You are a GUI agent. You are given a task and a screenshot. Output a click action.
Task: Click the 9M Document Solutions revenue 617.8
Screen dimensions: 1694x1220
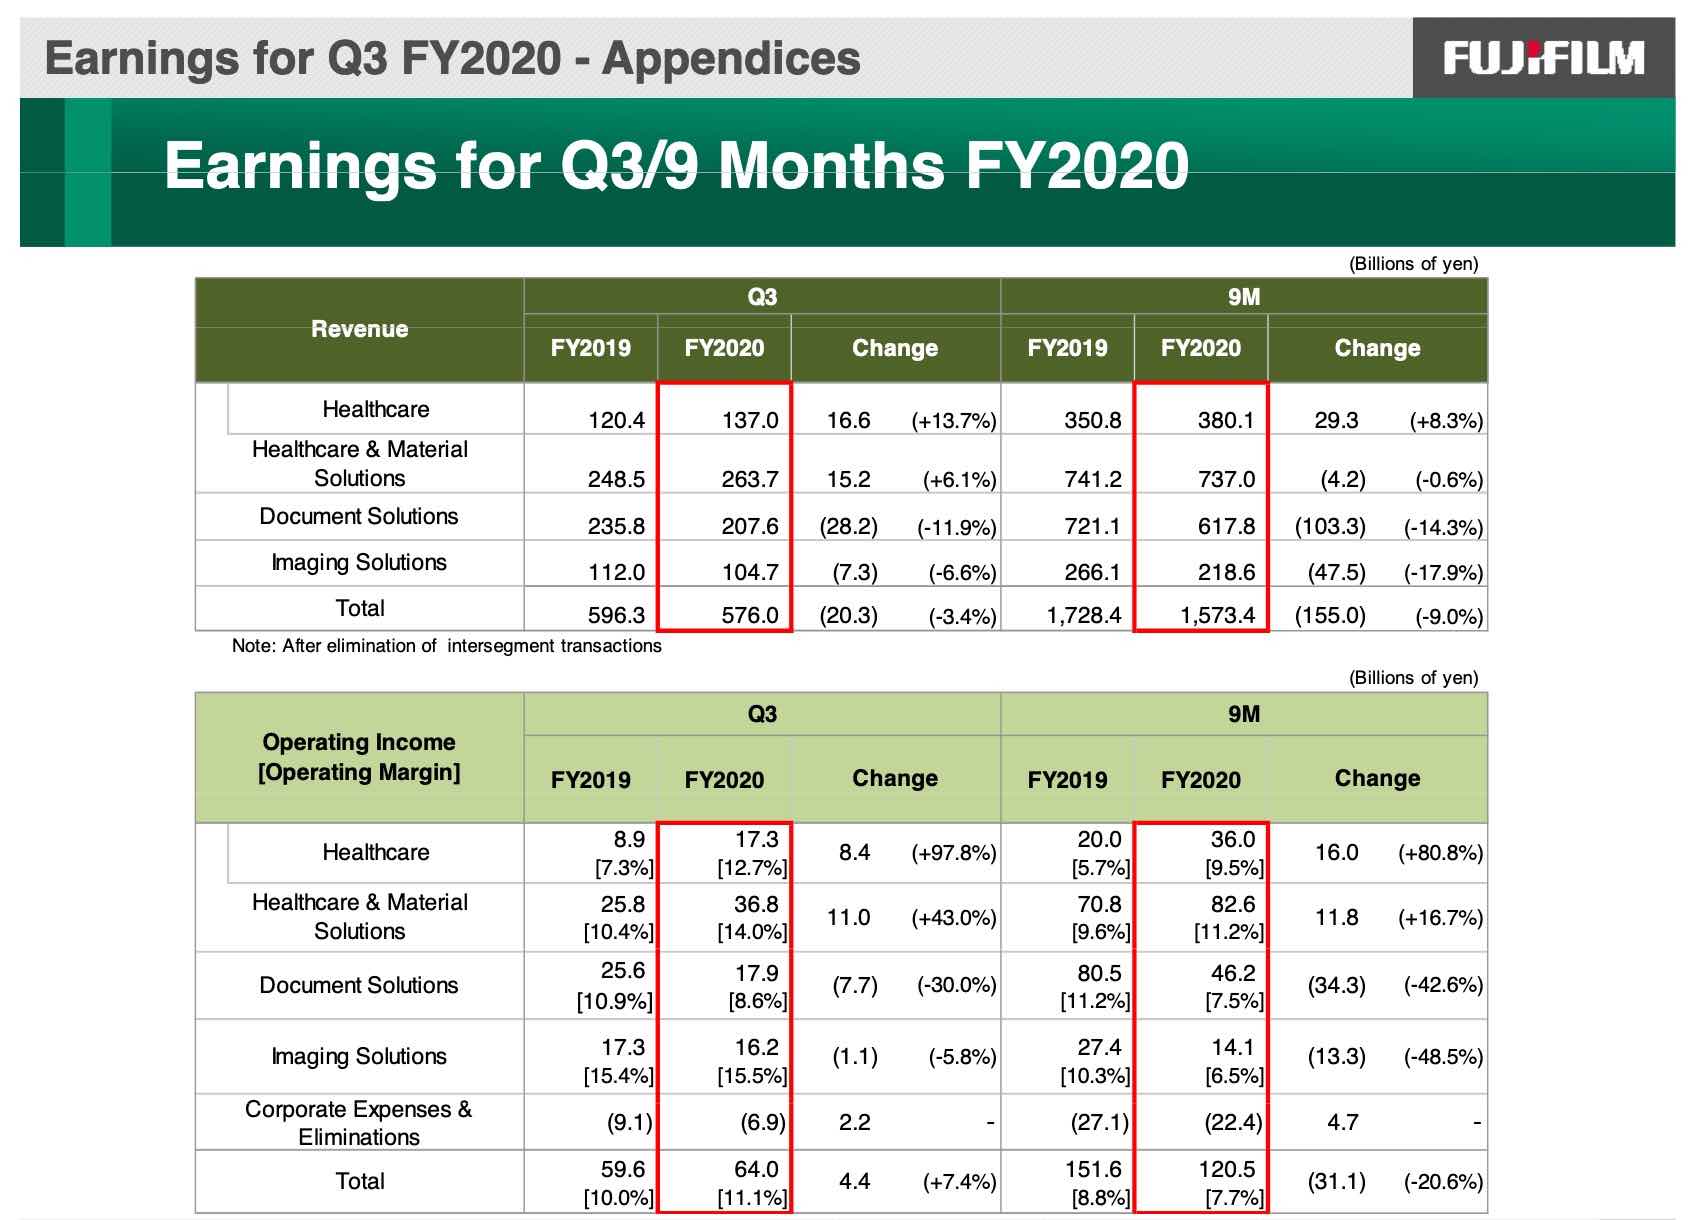click(x=1226, y=526)
